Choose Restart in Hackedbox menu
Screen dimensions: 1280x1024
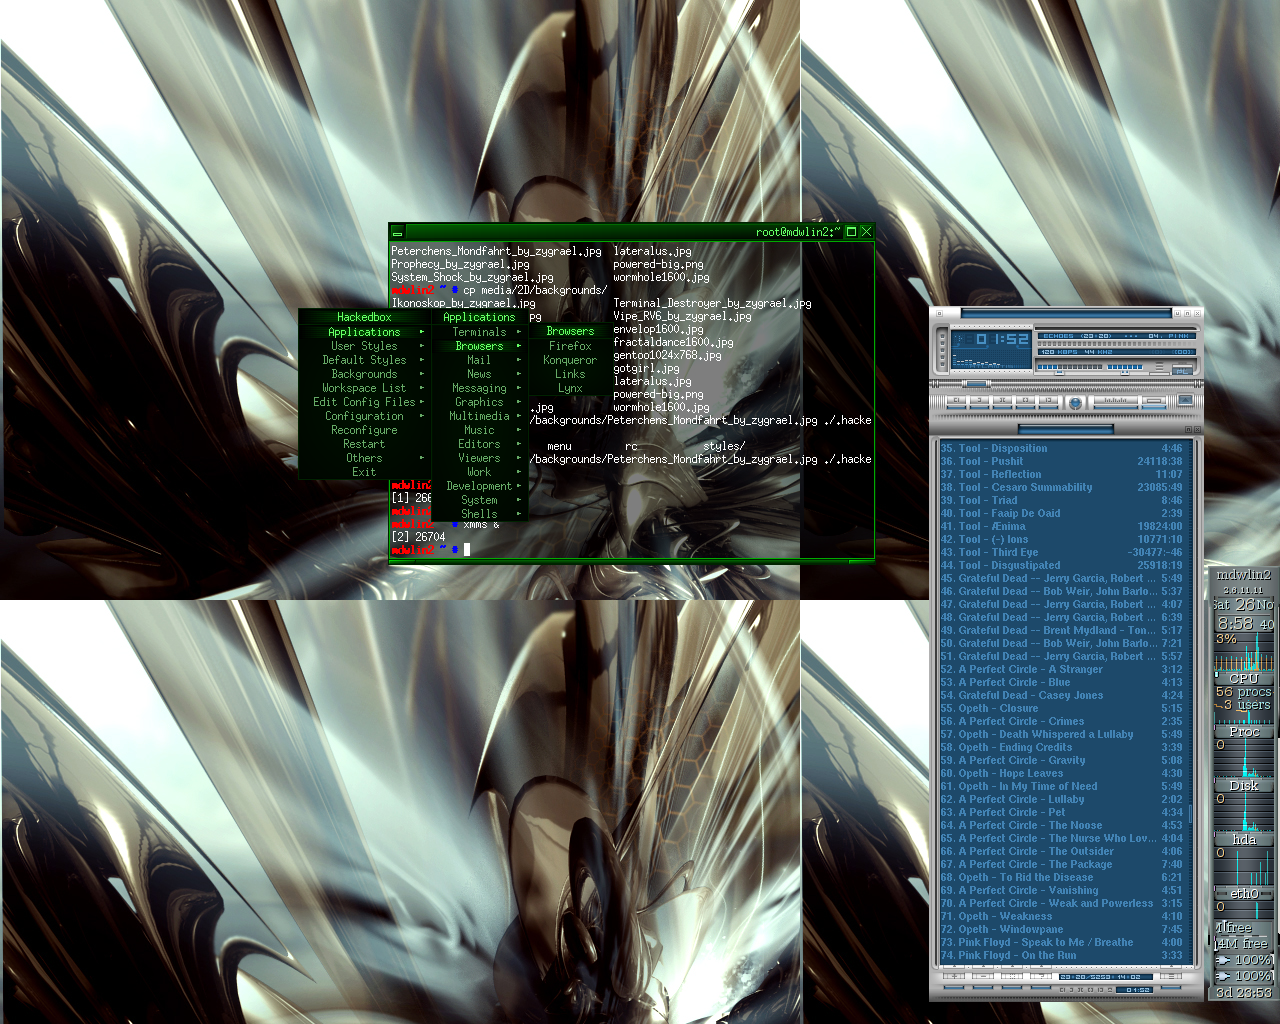[x=364, y=444]
